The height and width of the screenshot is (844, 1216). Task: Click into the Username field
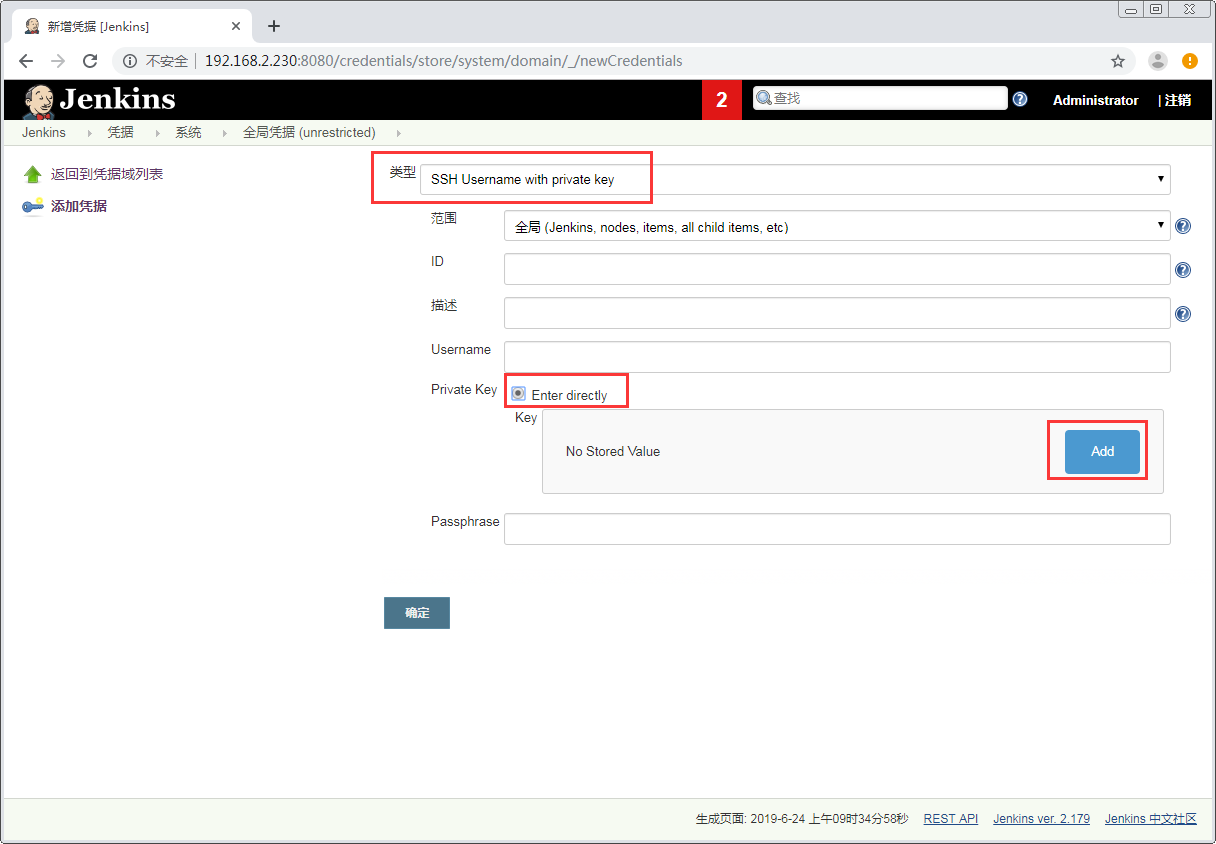(837, 357)
